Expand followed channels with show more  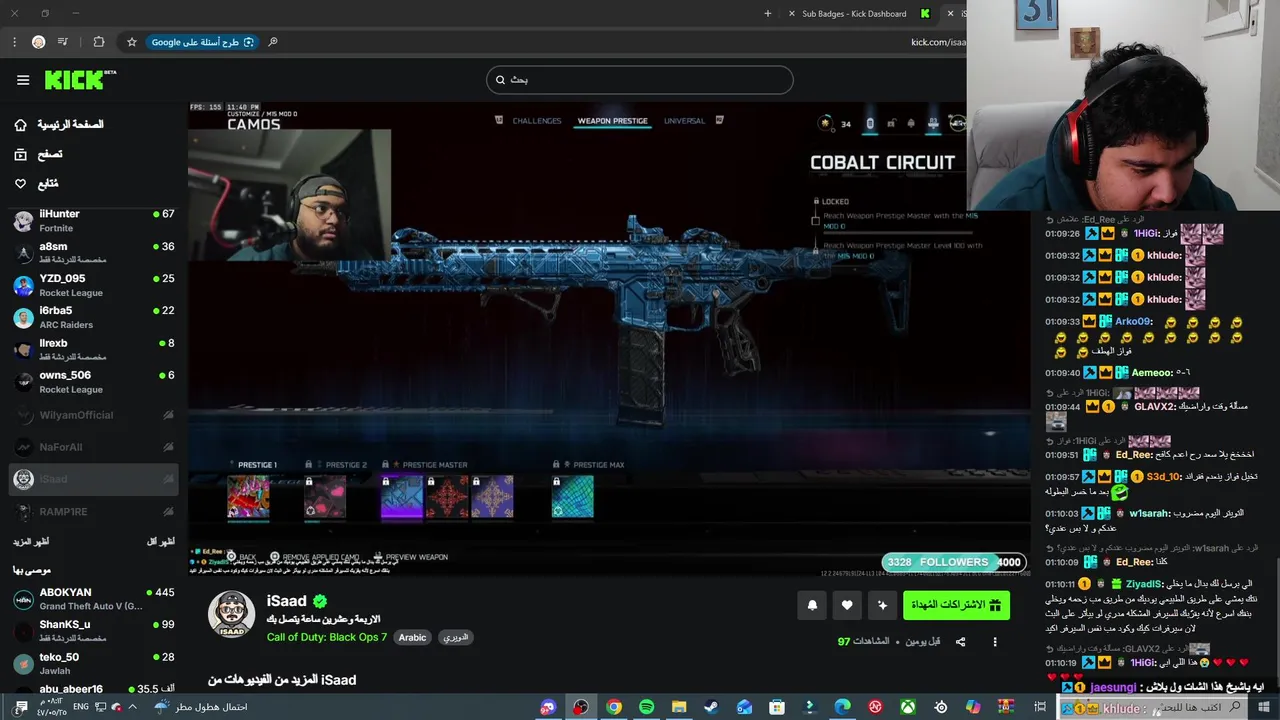31,541
